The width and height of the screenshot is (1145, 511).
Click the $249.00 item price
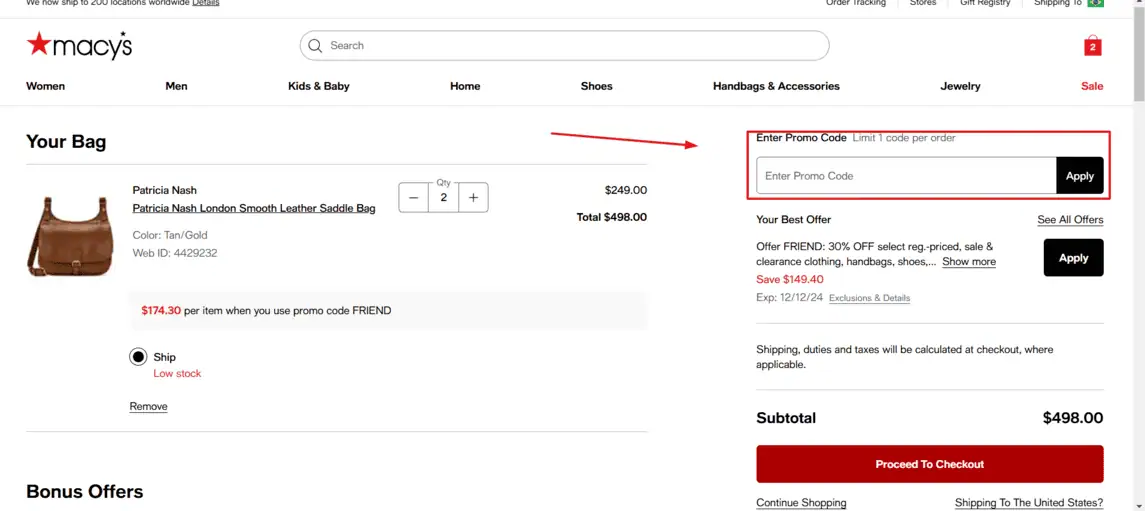click(x=626, y=190)
